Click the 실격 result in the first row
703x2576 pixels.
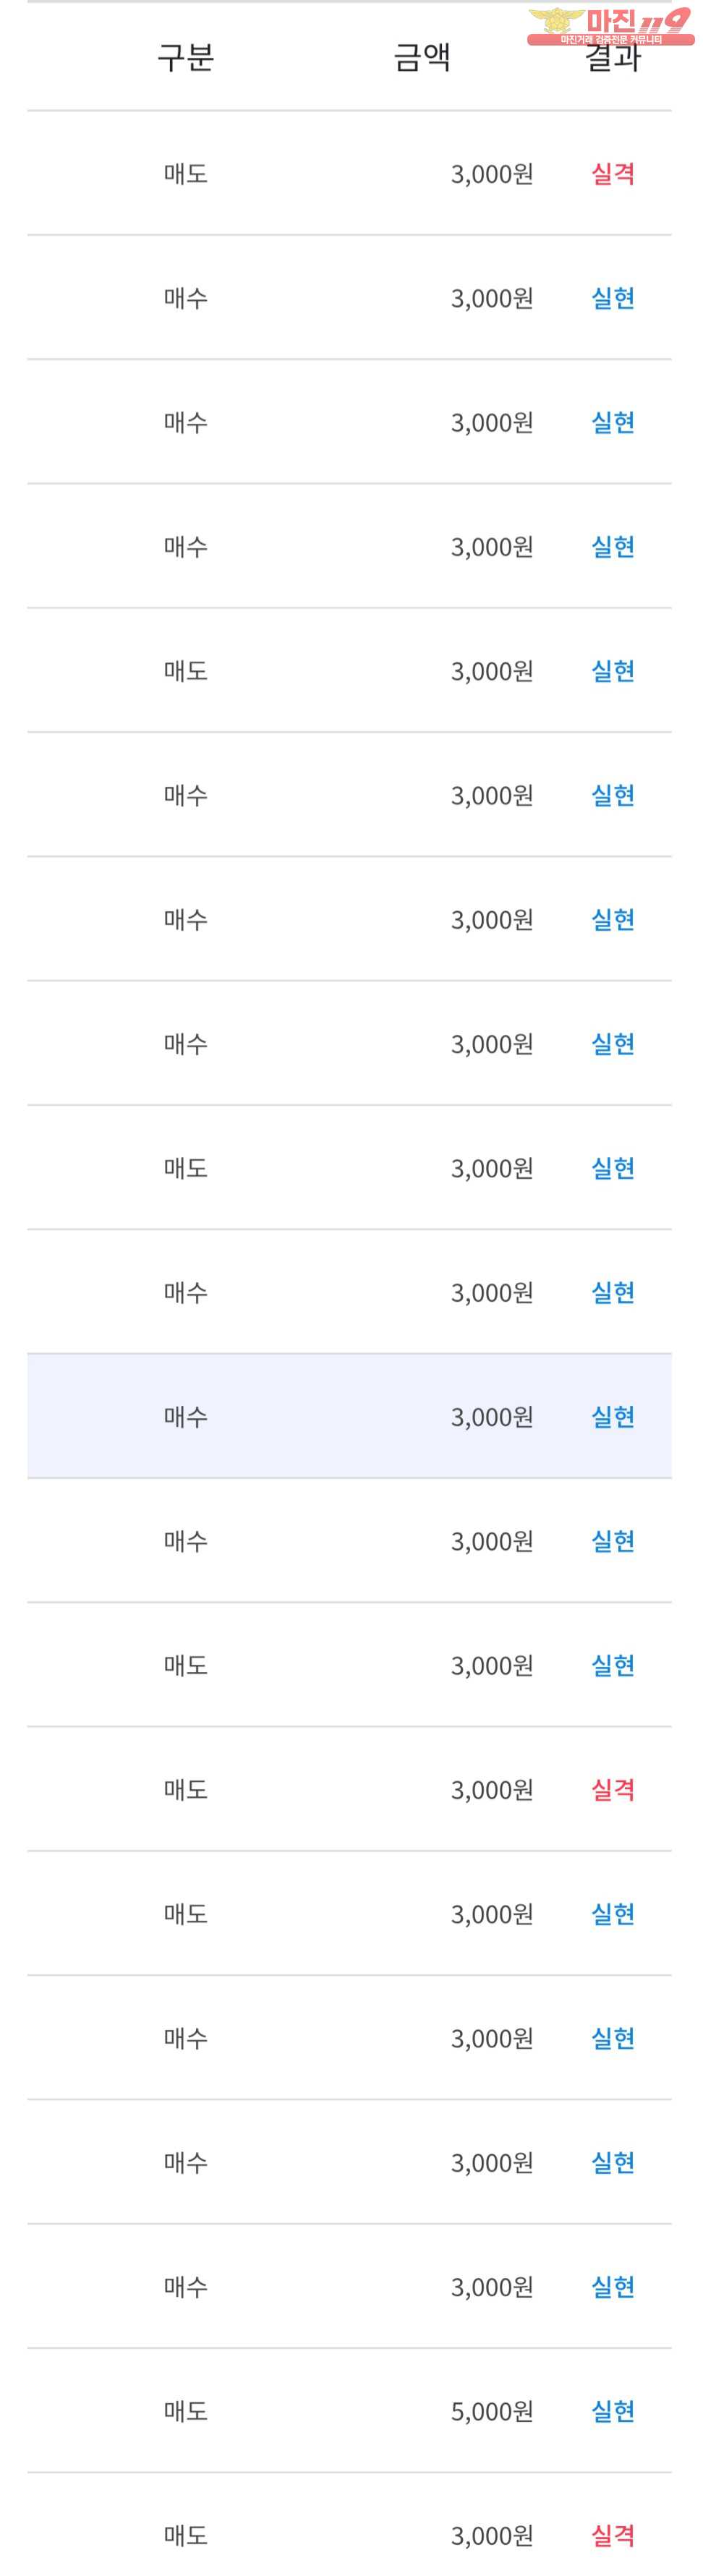point(613,174)
